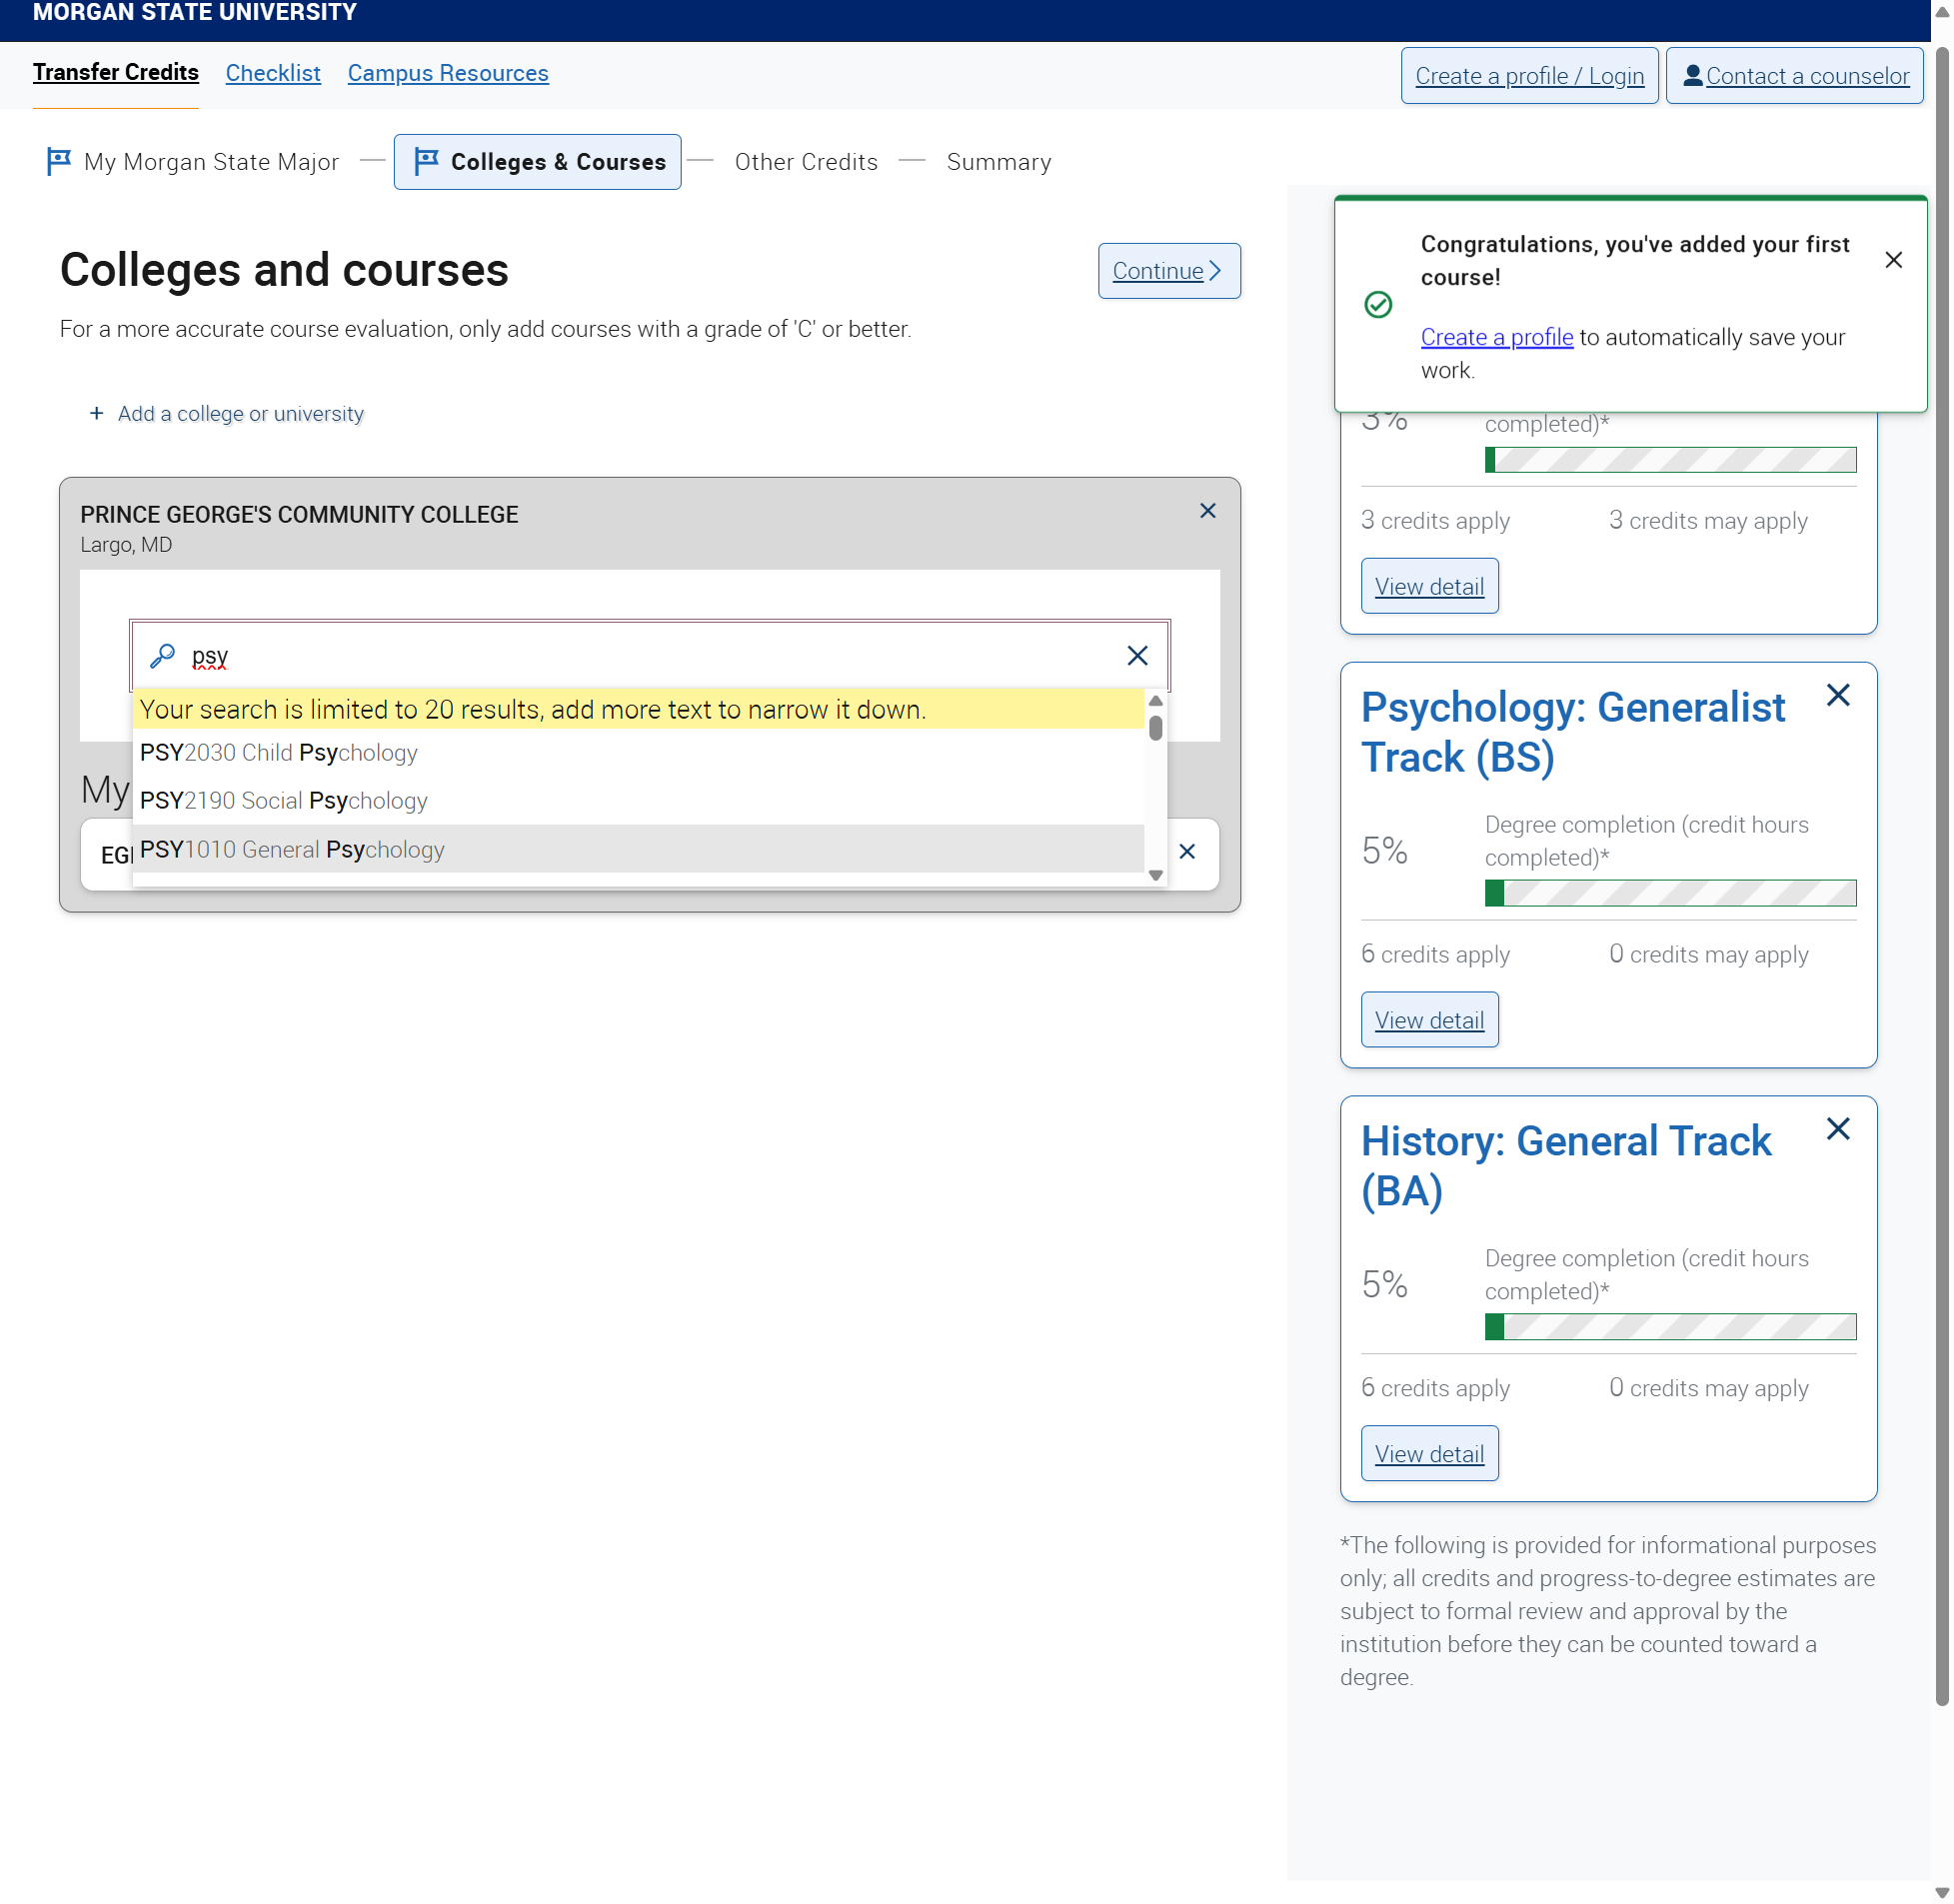1954x1904 pixels.
Task: Click the dropdown list scrollbar thumb
Action: (x=1155, y=728)
